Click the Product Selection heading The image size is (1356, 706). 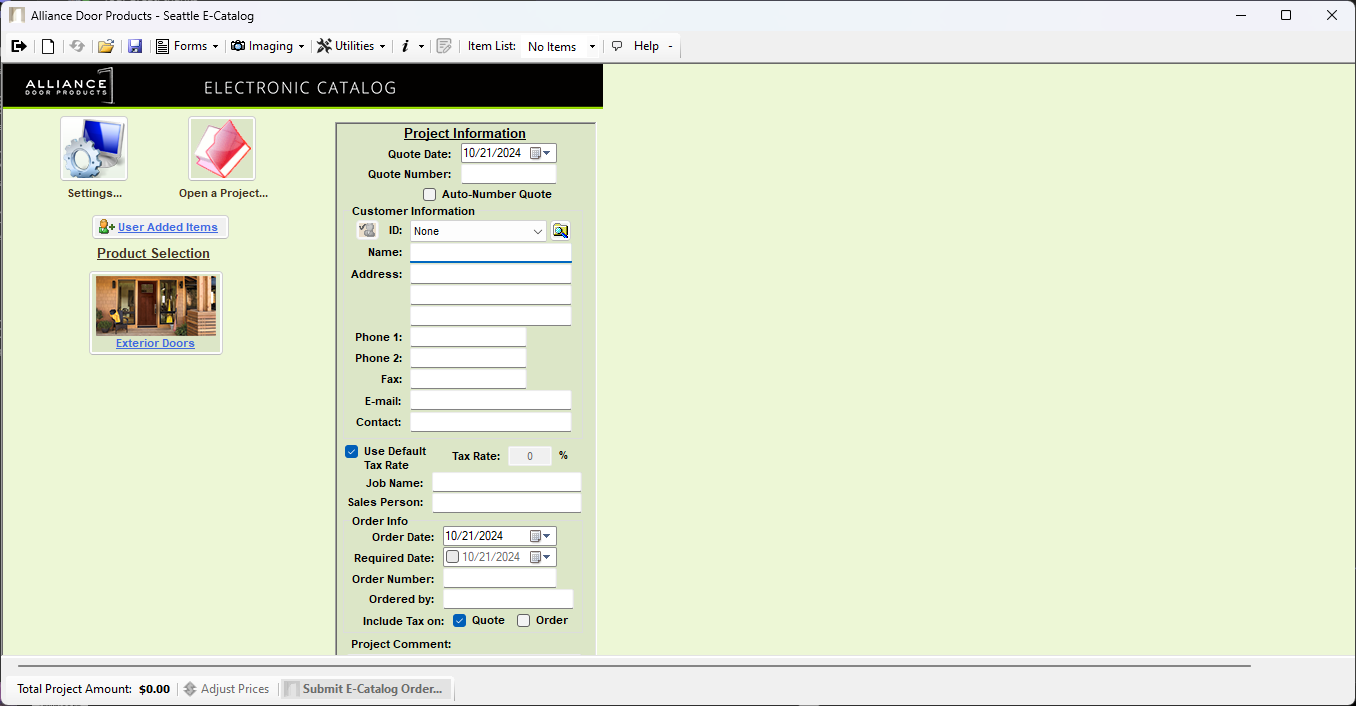pyautogui.click(x=153, y=254)
